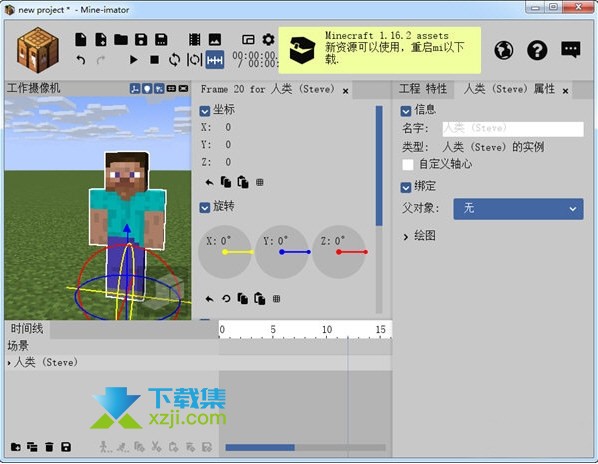This screenshot has width=598, height=464.
Task: Copy rotation icon under the wheels
Action: (243, 299)
